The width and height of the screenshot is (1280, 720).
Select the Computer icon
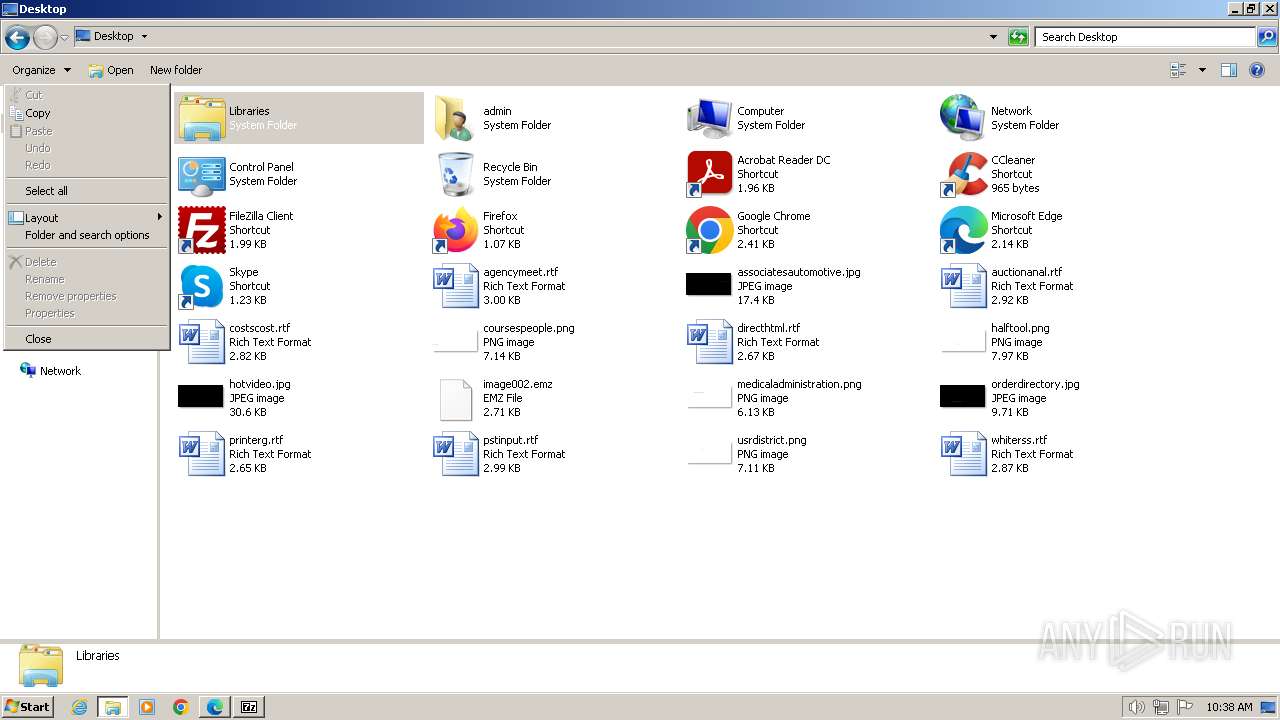click(710, 118)
